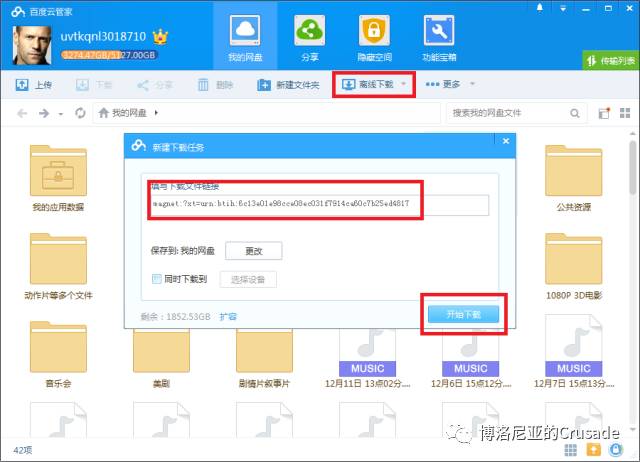The image size is (640, 462).
Task: Expand the 离线下载 dropdown arrow
Action: 404,84
